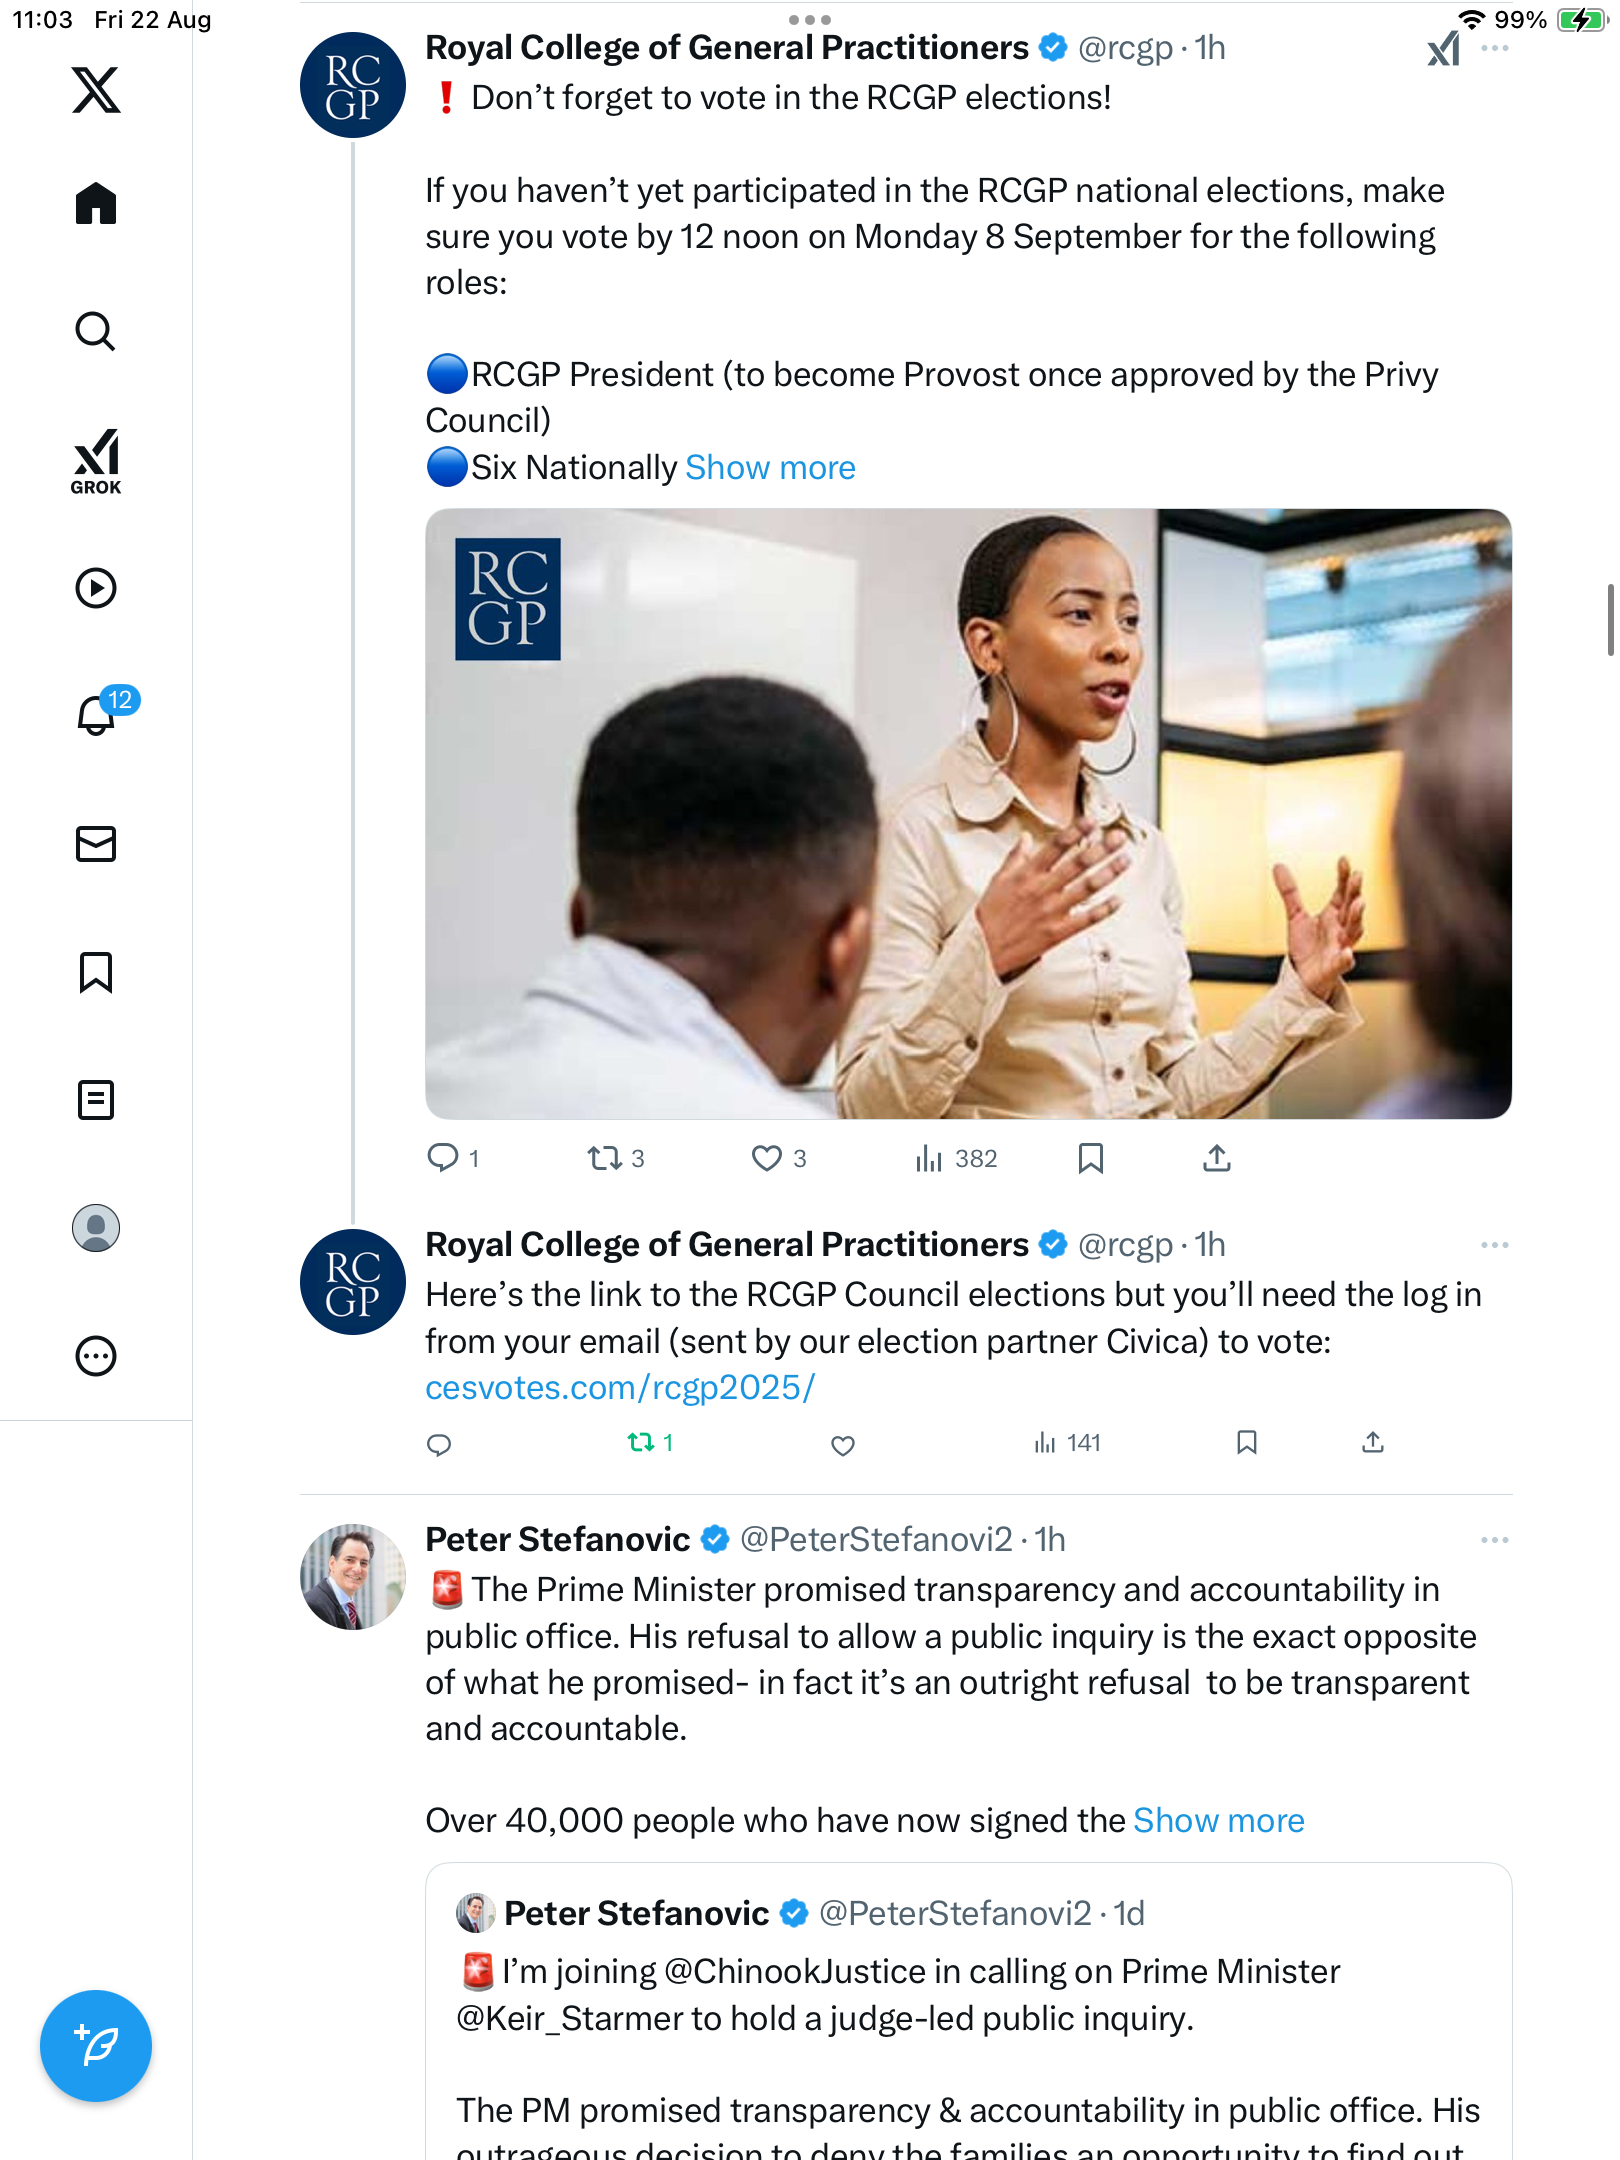Tap the compose new post button
Image resolution: width=1620 pixels, height=2160 pixels.
[x=96, y=2046]
